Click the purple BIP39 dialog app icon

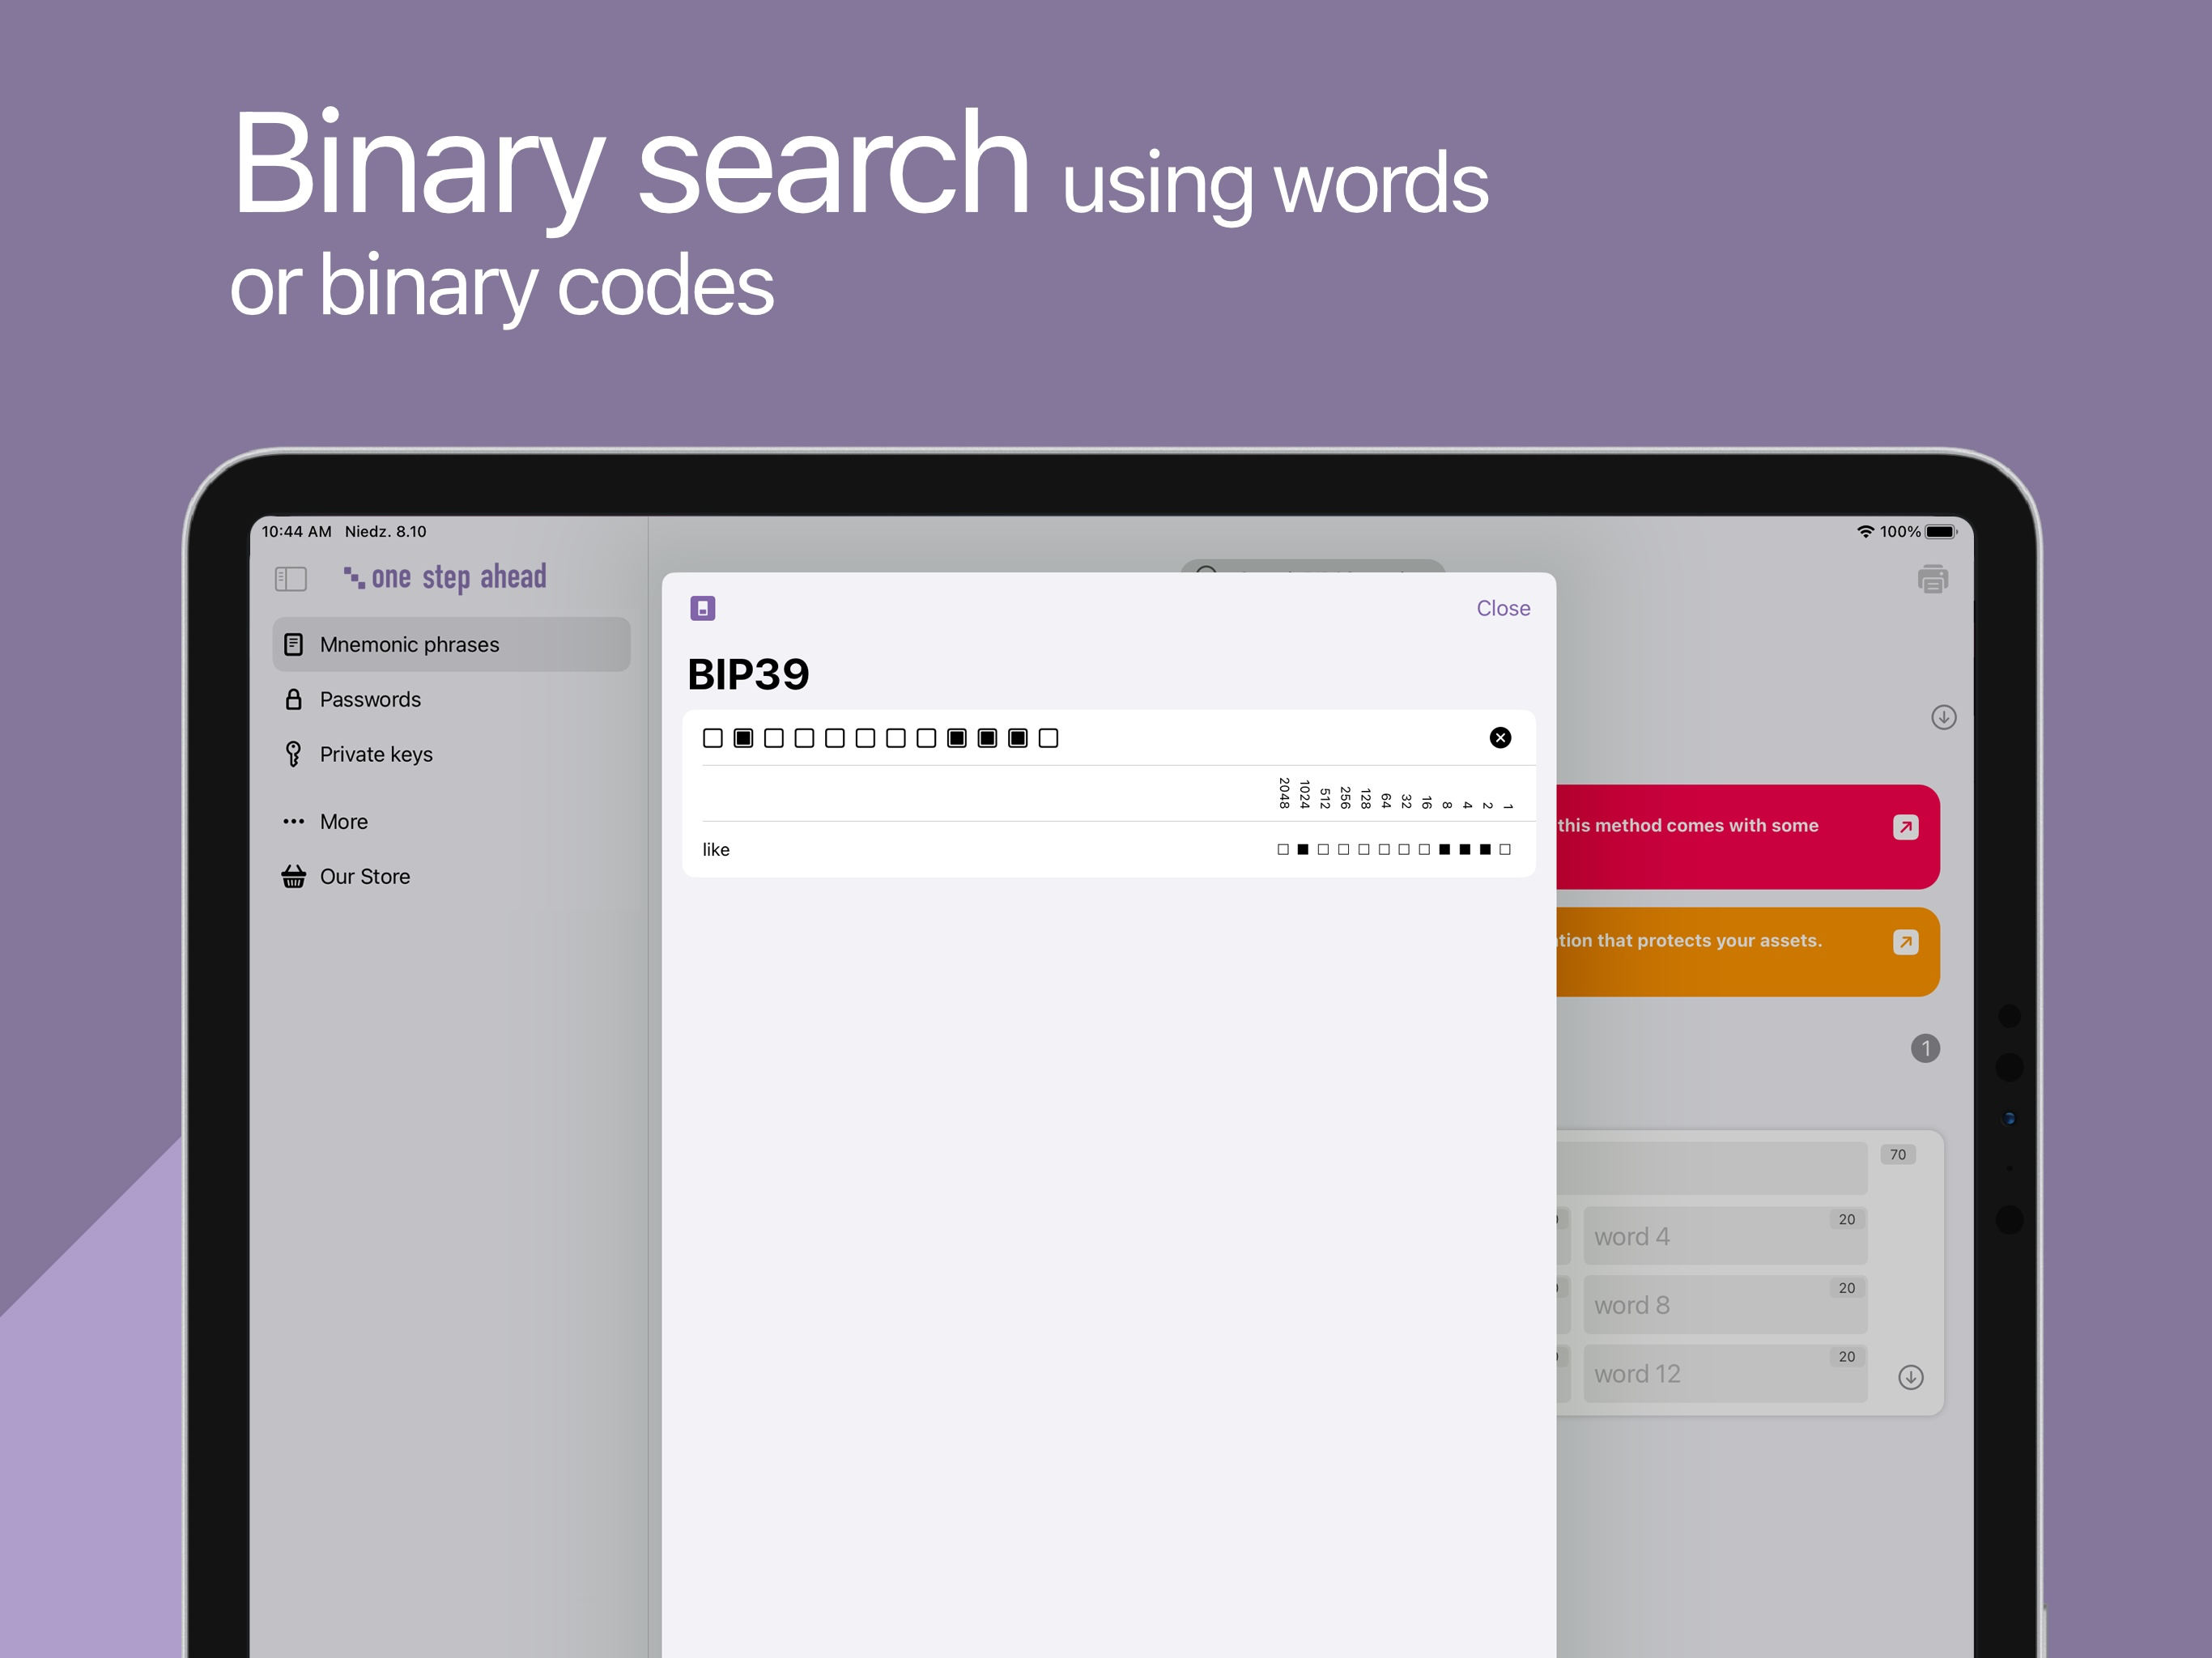click(x=703, y=608)
